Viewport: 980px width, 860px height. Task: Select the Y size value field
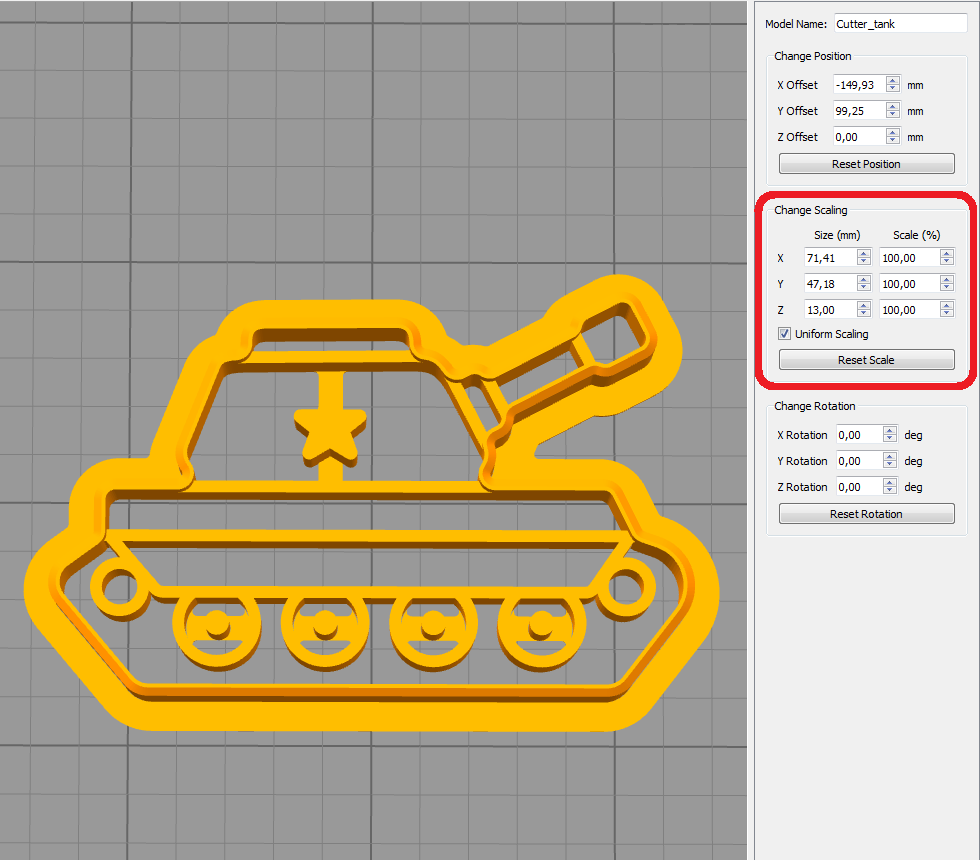point(832,283)
